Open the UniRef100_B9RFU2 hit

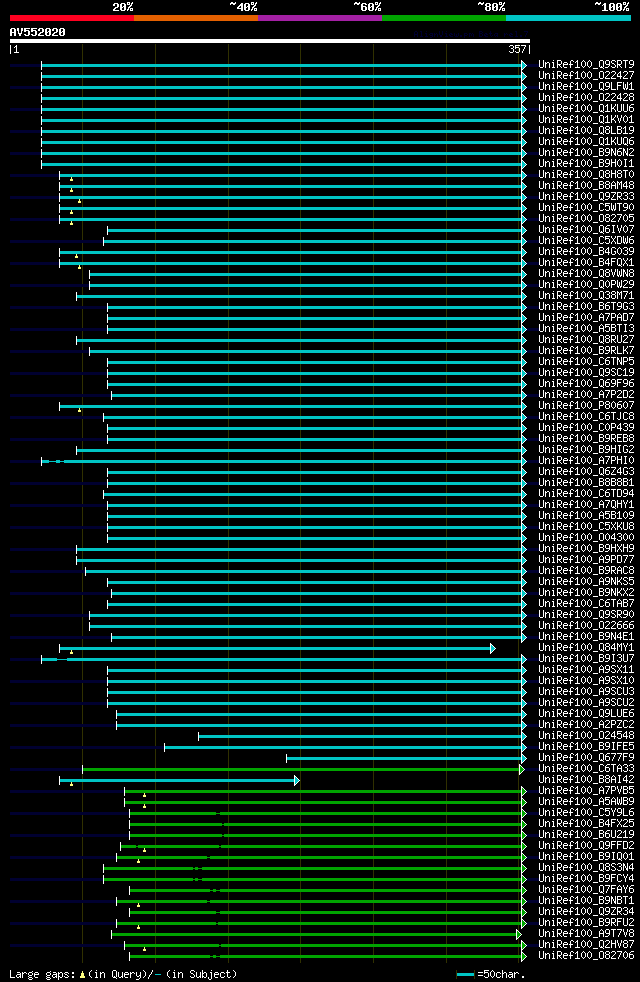tap(586, 923)
